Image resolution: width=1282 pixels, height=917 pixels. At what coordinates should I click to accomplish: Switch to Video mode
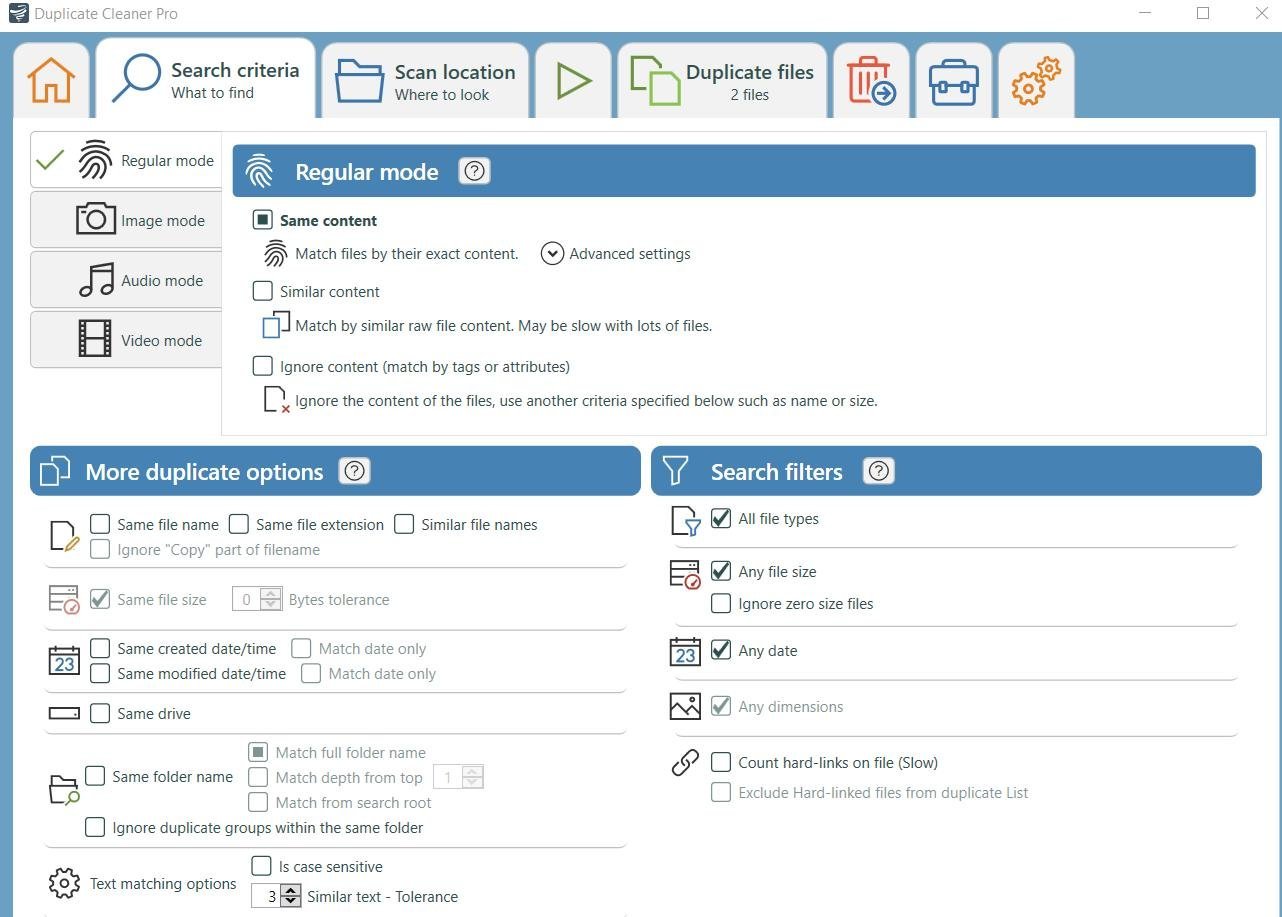click(x=126, y=340)
